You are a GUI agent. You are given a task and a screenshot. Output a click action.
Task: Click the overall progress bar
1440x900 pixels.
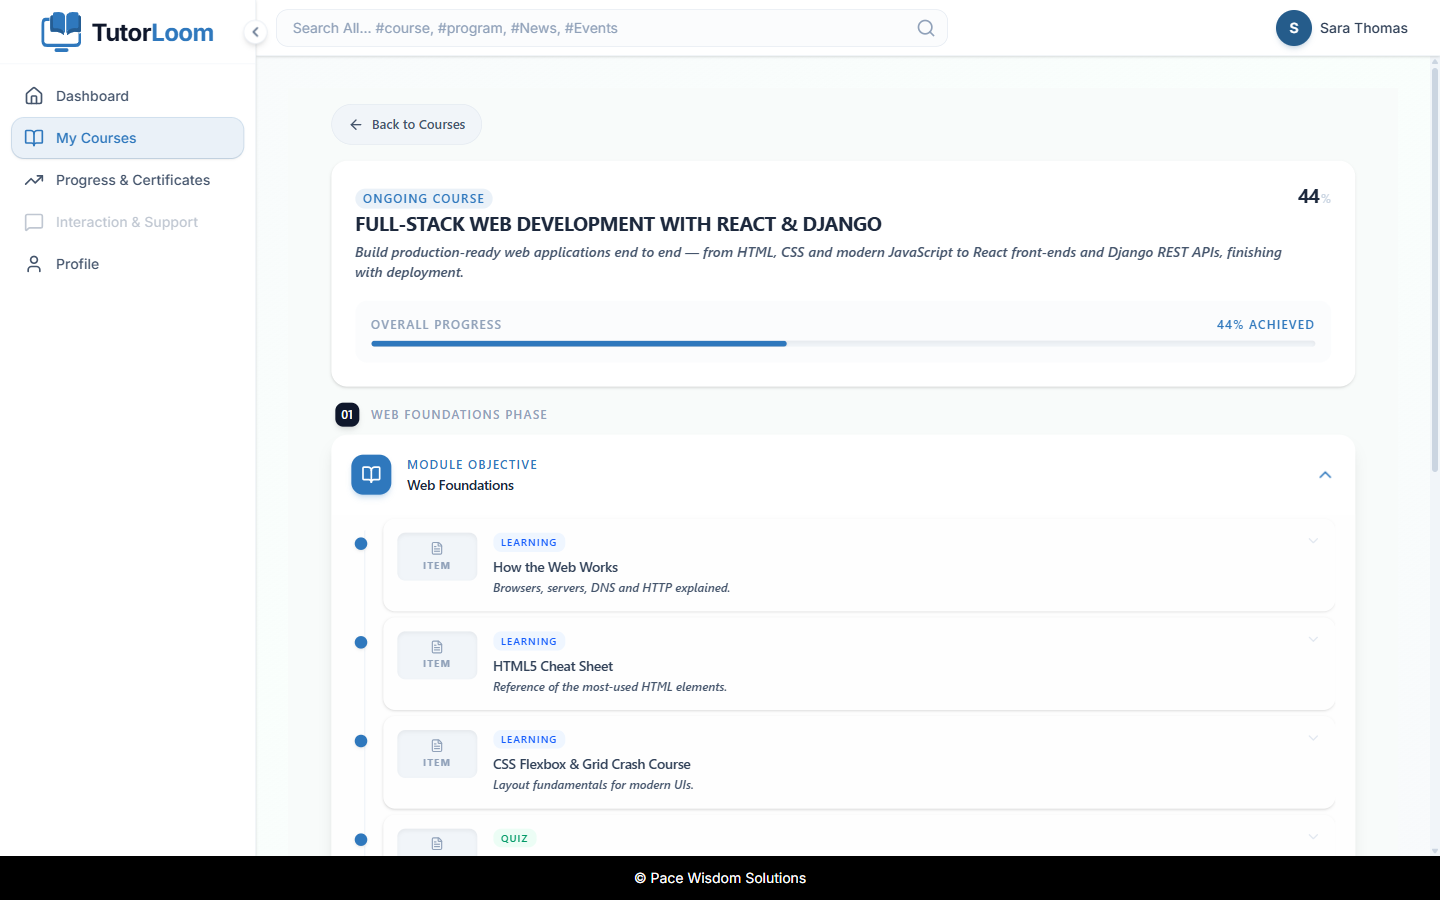pyautogui.click(x=843, y=344)
